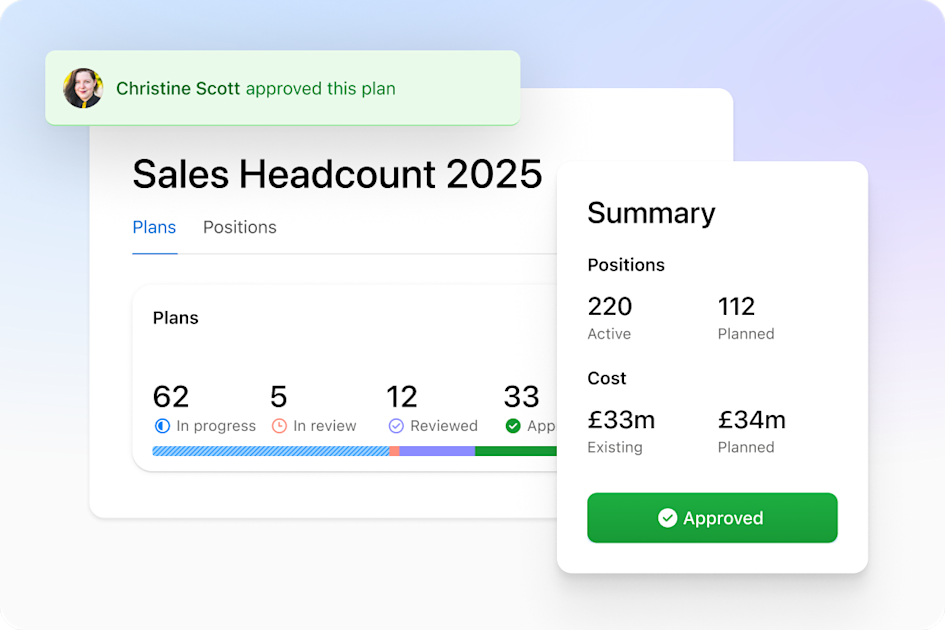Open Christine Scott's profile avatar
945x630 pixels.
click(84, 88)
